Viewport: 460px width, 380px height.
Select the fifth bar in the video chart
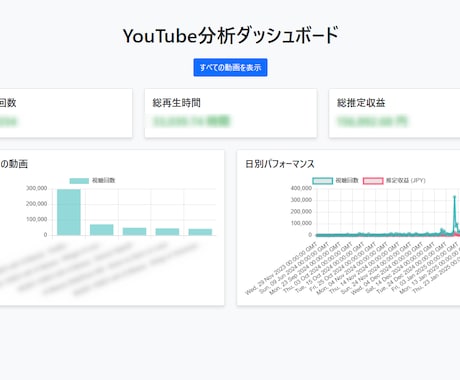(x=200, y=232)
